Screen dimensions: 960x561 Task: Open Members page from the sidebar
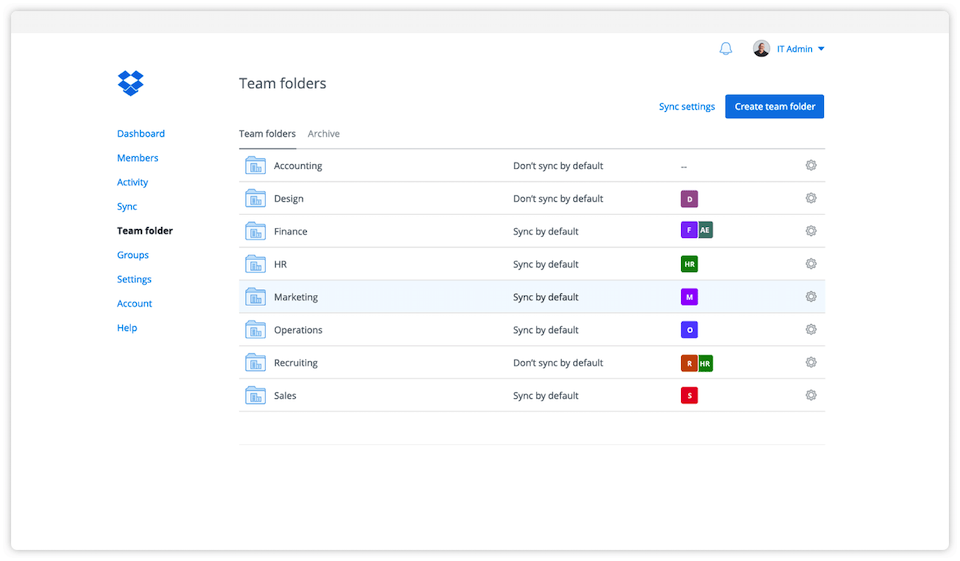[x=138, y=158]
